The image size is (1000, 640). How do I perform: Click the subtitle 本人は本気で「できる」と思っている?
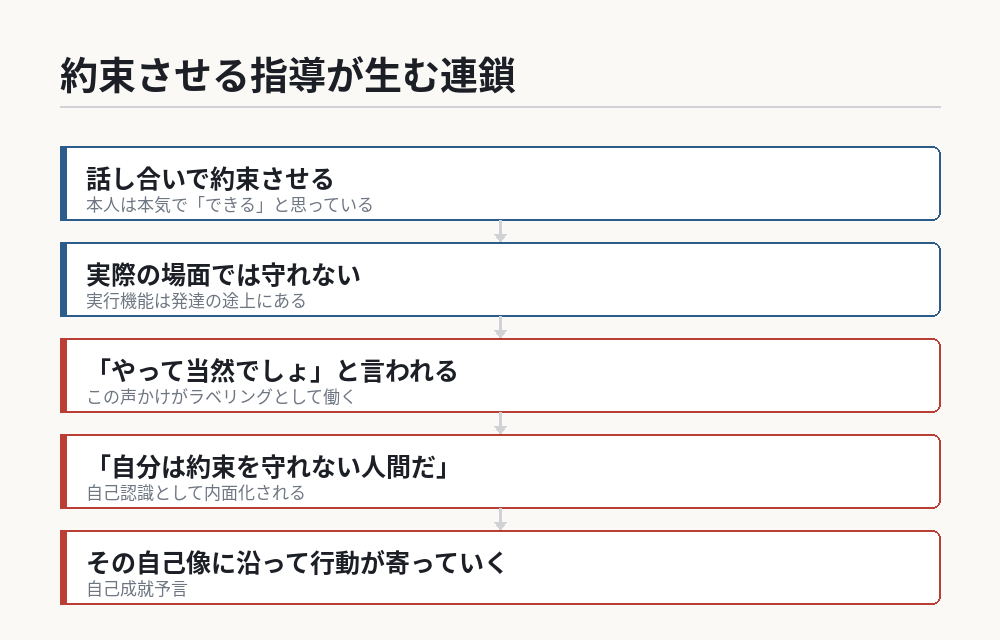pos(230,205)
